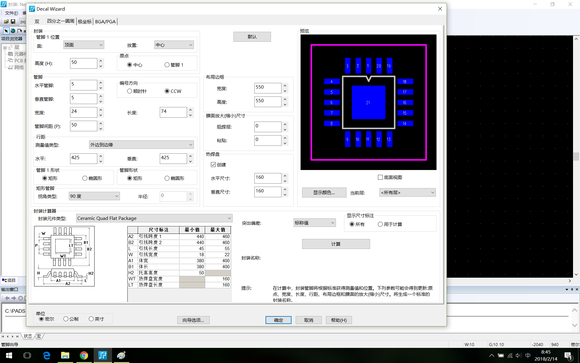Click the Calculate (计算) button
The image size is (580, 363).
point(336,244)
